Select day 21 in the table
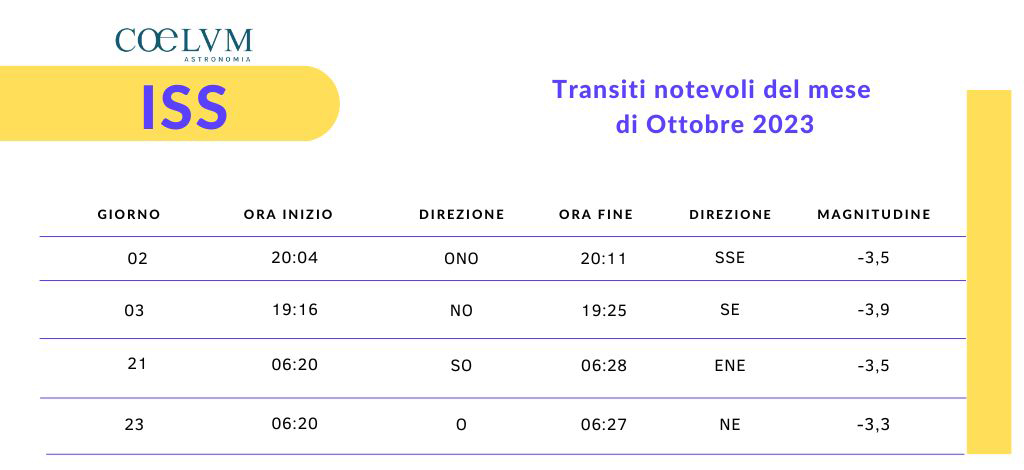Viewport: 1024px width, 470px height. [137, 364]
